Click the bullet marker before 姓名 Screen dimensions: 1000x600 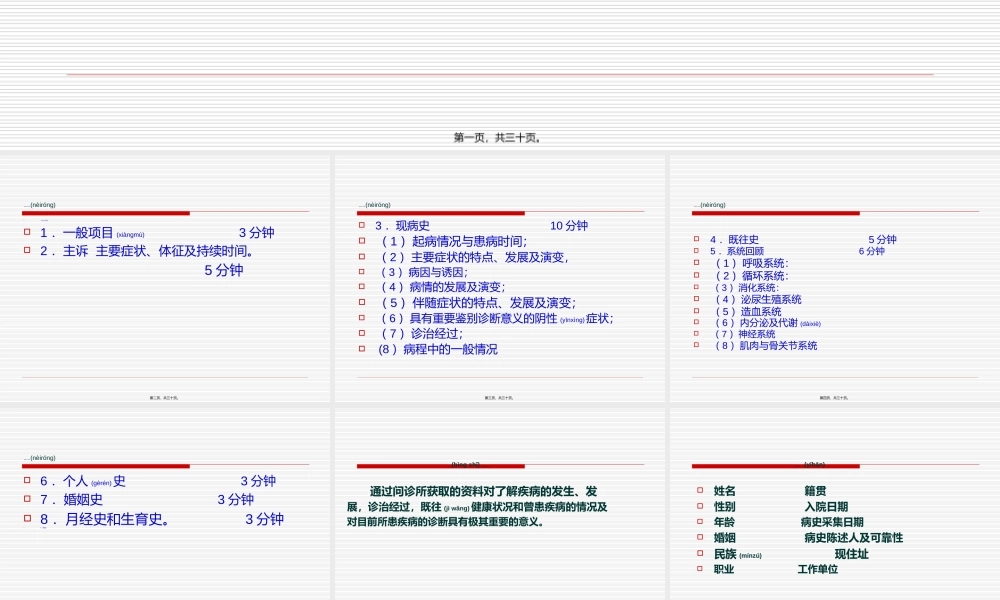(698, 490)
